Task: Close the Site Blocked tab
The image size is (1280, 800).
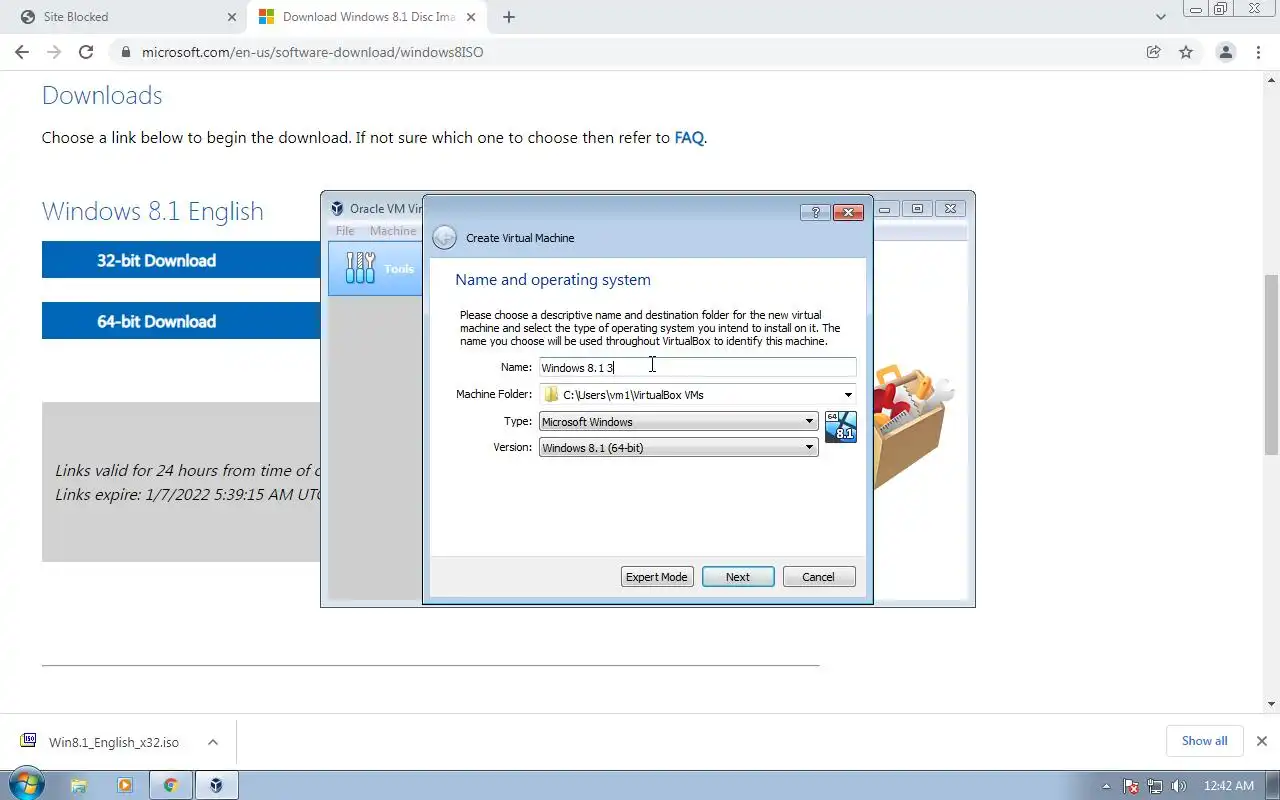Action: coord(232,17)
